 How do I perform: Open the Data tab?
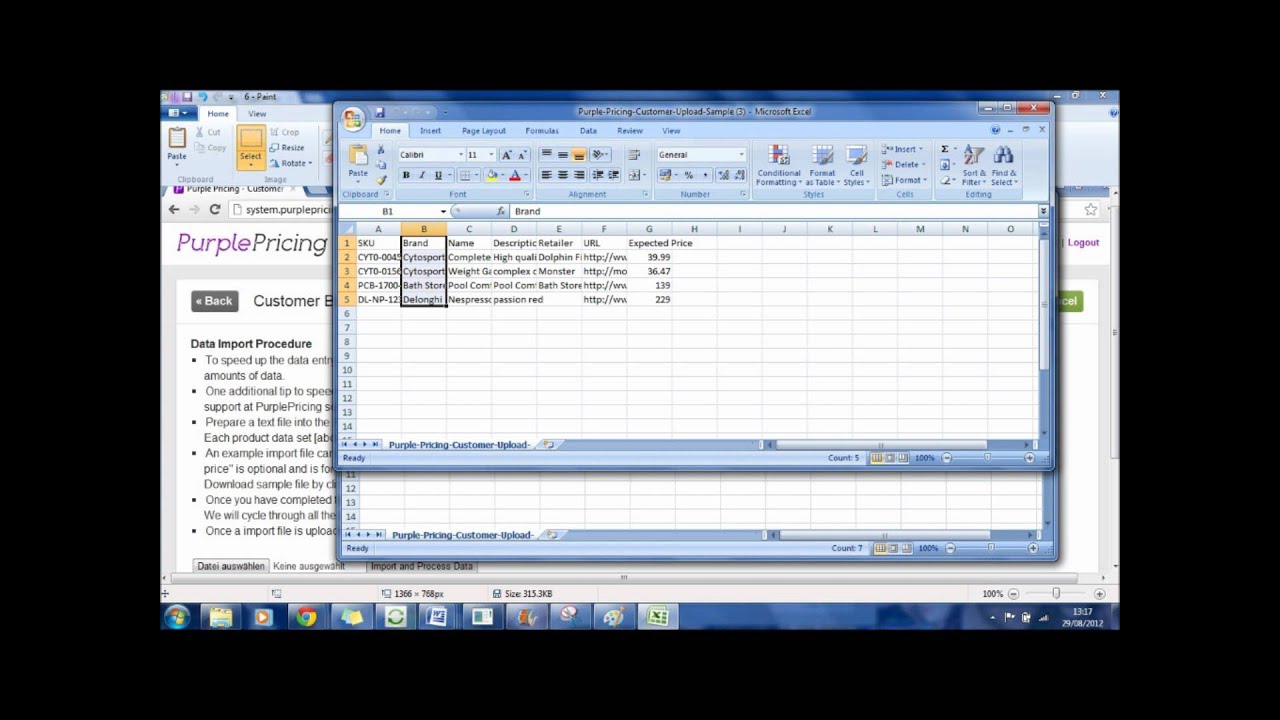click(588, 131)
